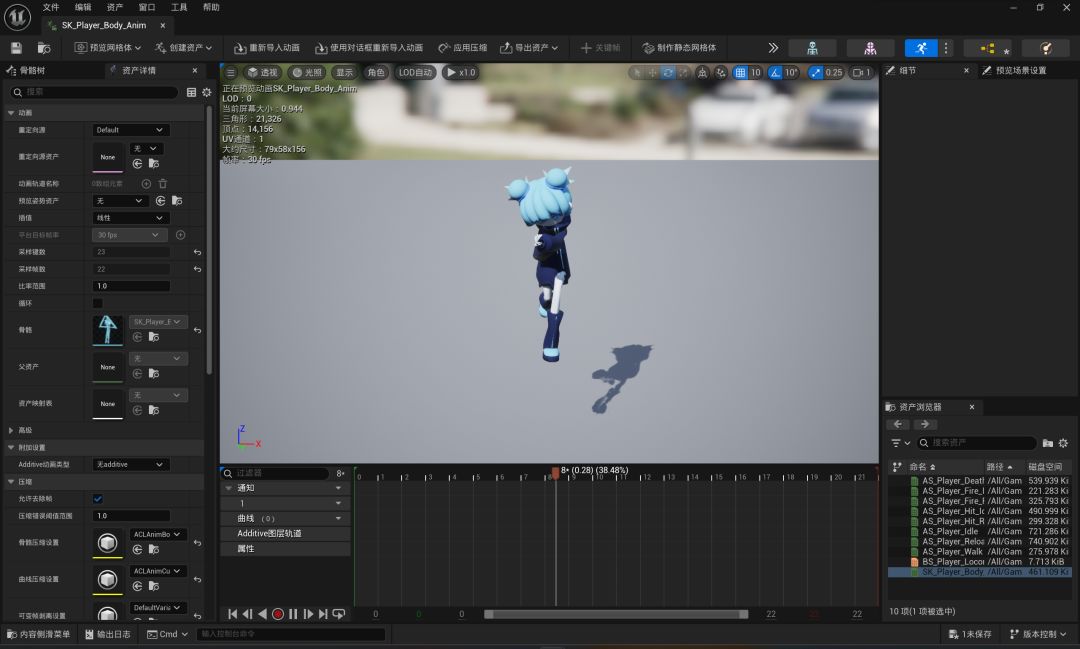Step to next frame
This screenshot has width=1080, height=649.
click(308, 614)
